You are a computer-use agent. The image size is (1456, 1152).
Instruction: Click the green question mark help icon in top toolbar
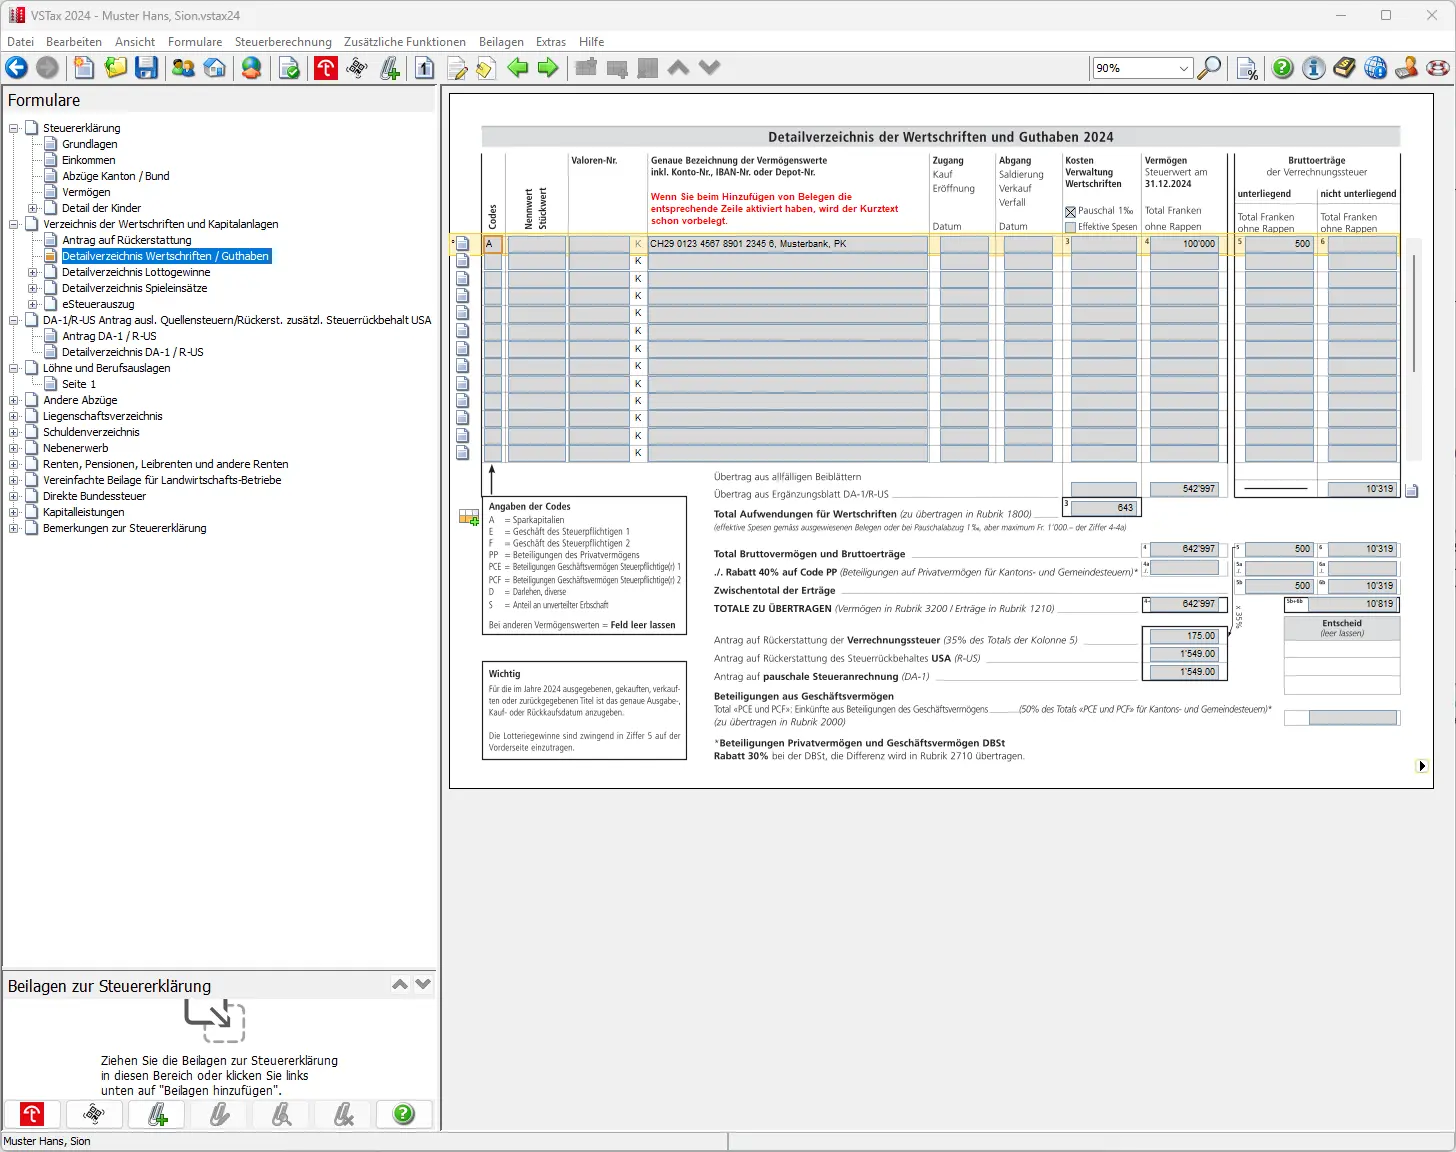point(1282,68)
